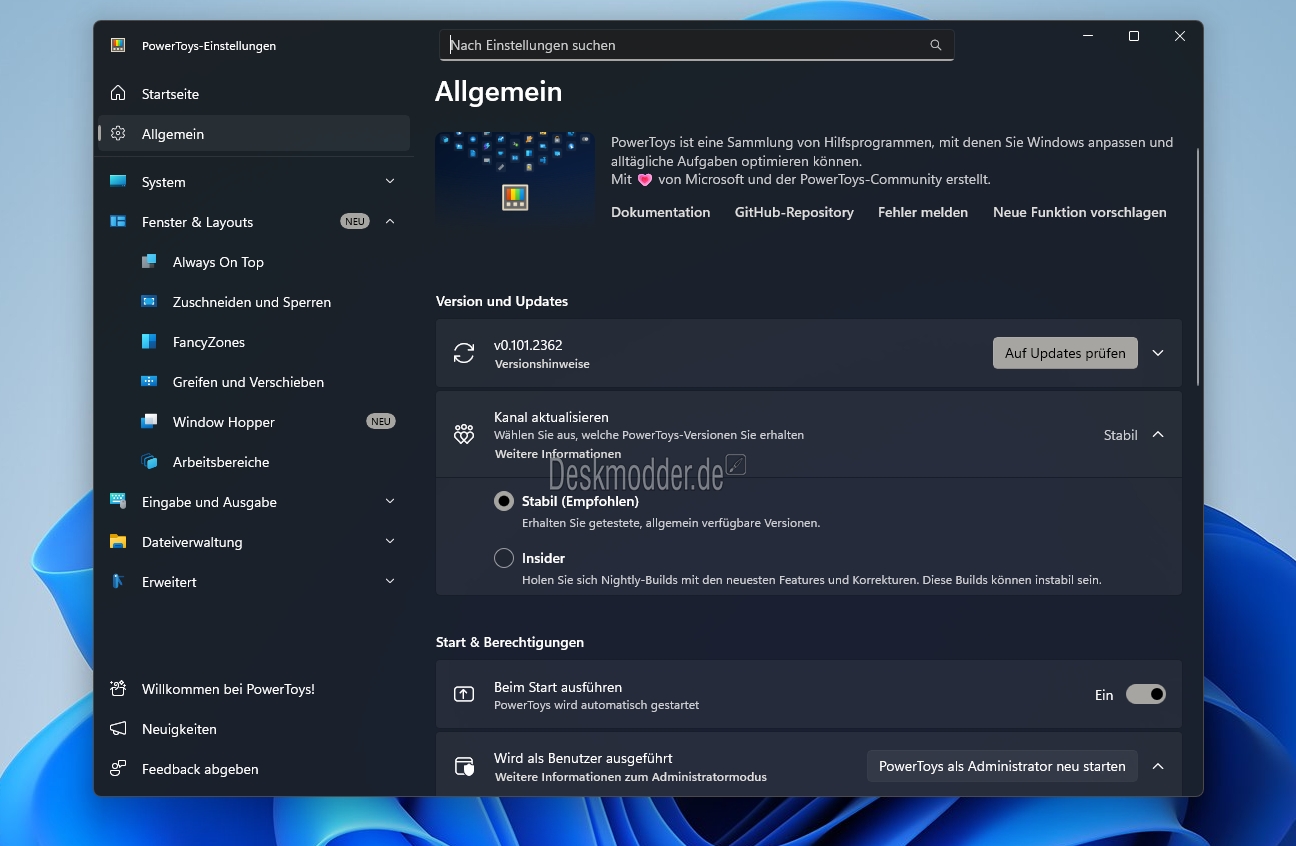This screenshot has width=1296, height=846.
Task: Click the Allgemein gear icon
Action: click(x=118, y=134)
